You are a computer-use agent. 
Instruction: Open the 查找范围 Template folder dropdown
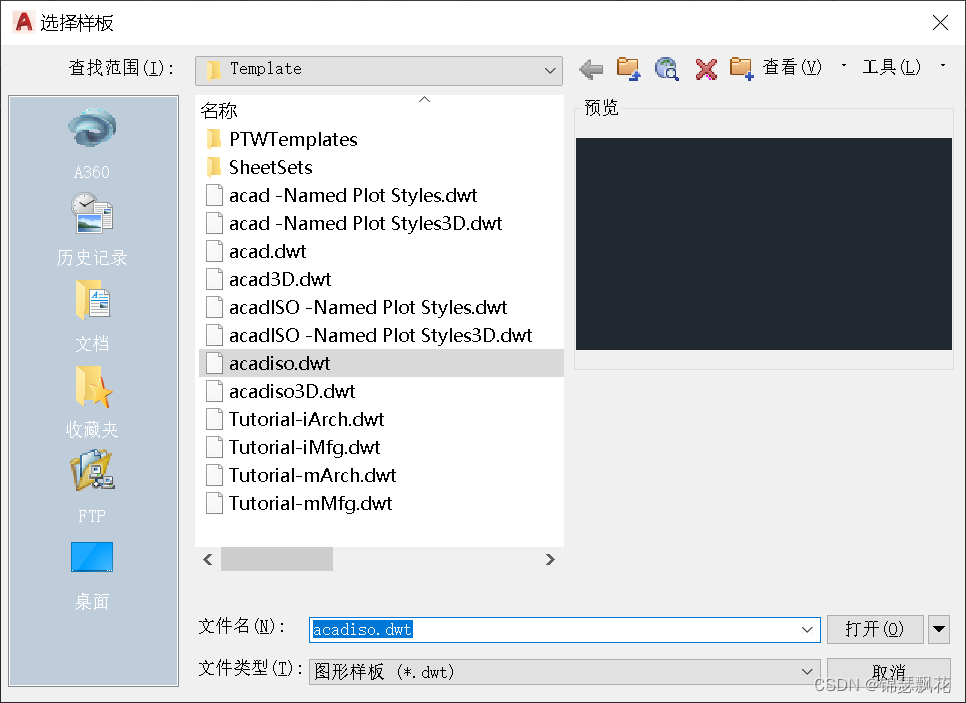pyautogui.click(x=379, y=70)
